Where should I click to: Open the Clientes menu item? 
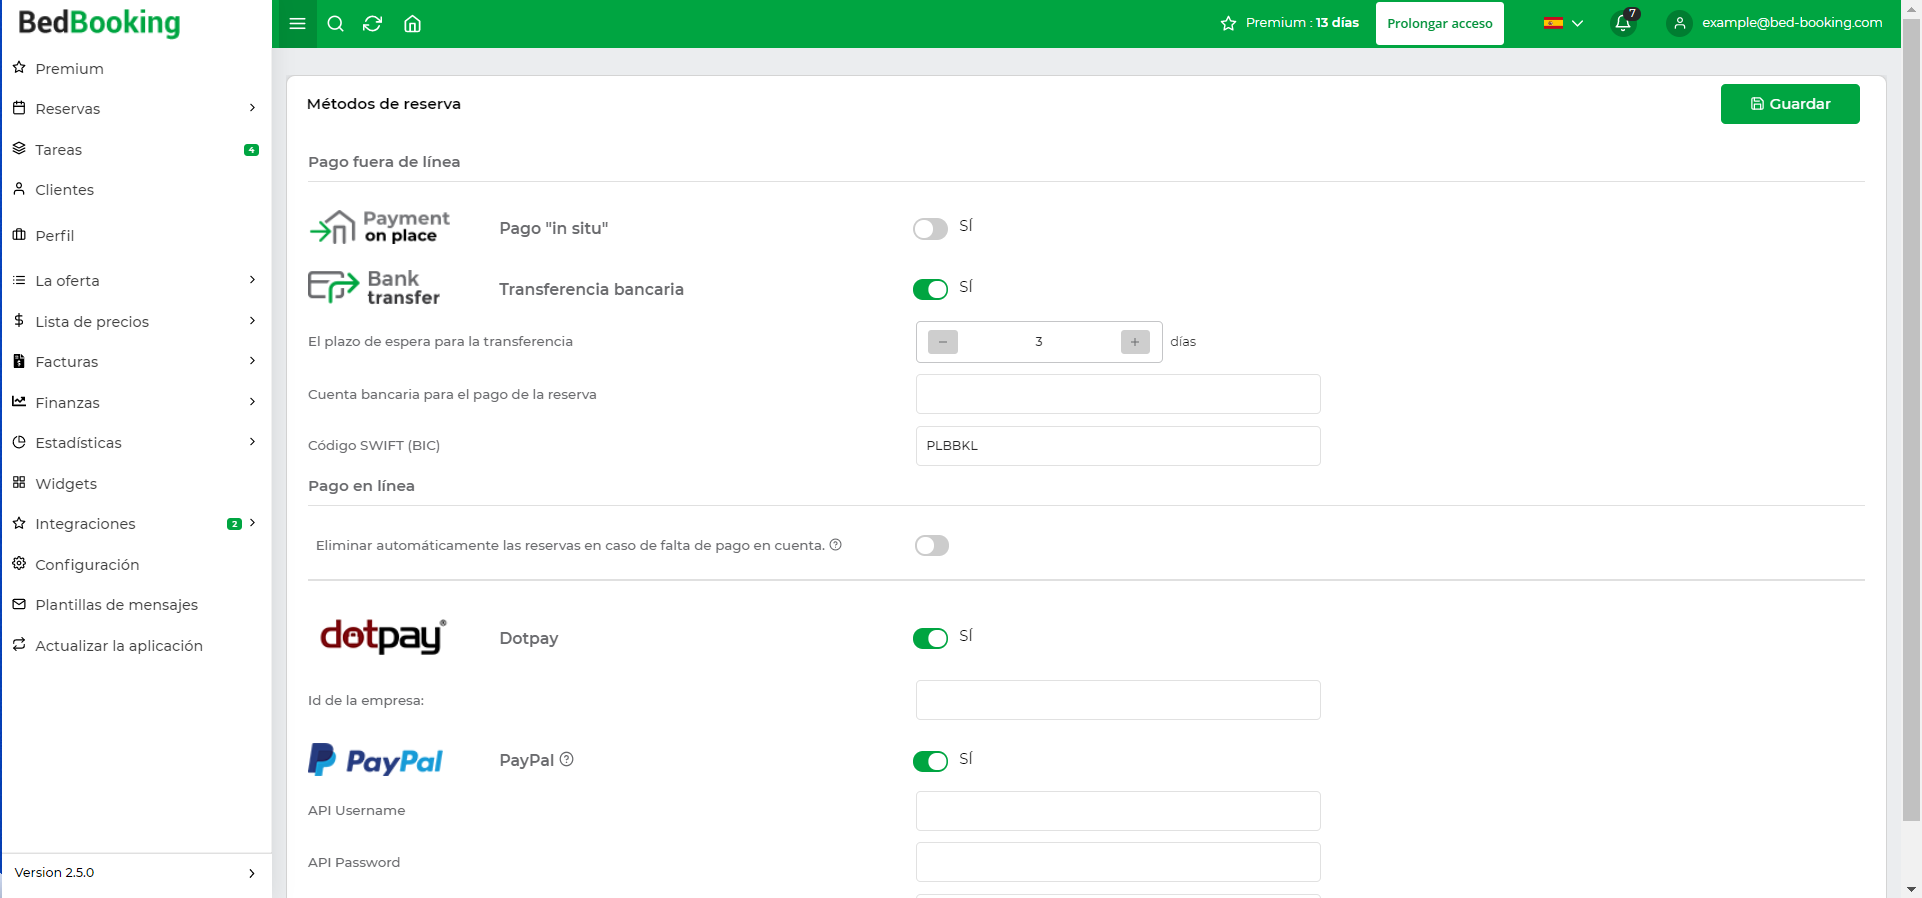click(136, 189)
